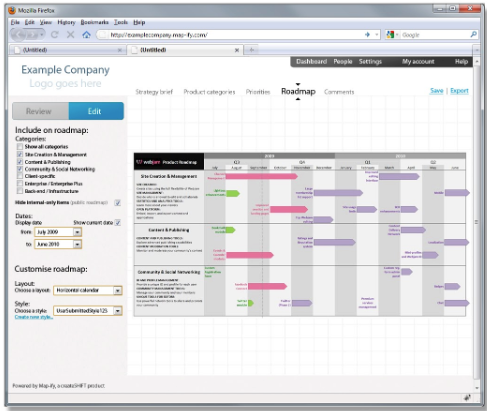This screenshot has width=487, height=411.
Task: Click the Firefox forward navigation arrow
Action: tap(32, 35)
